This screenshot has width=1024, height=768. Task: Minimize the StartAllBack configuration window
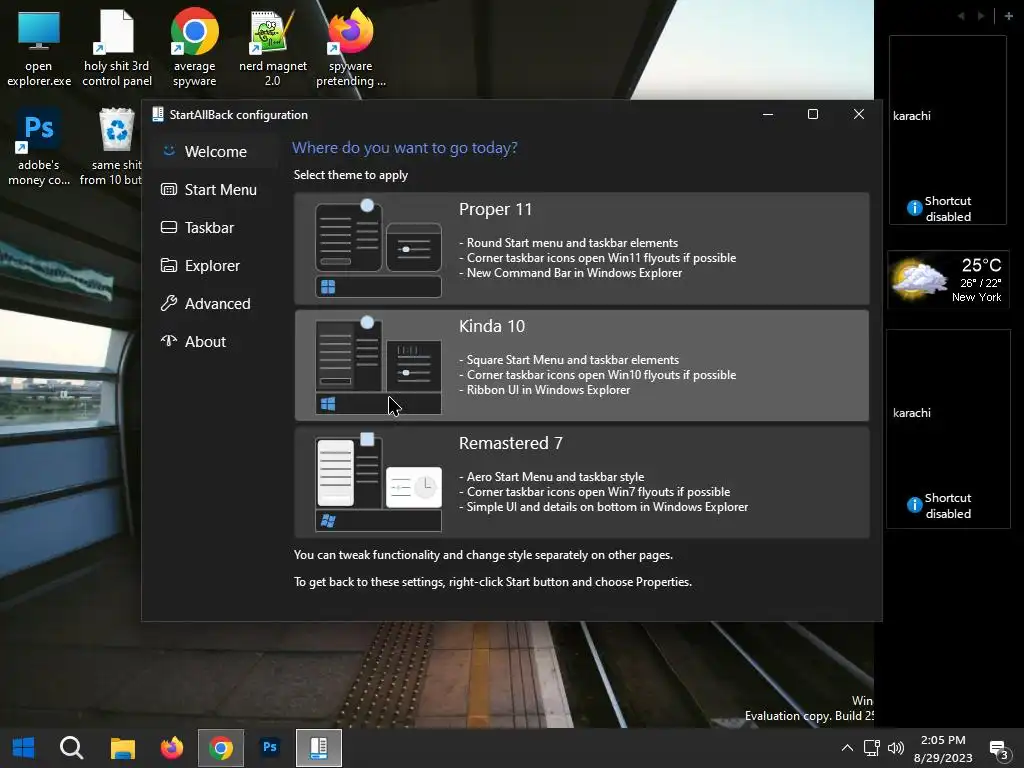pyautogui.click(x=768, y=114)
